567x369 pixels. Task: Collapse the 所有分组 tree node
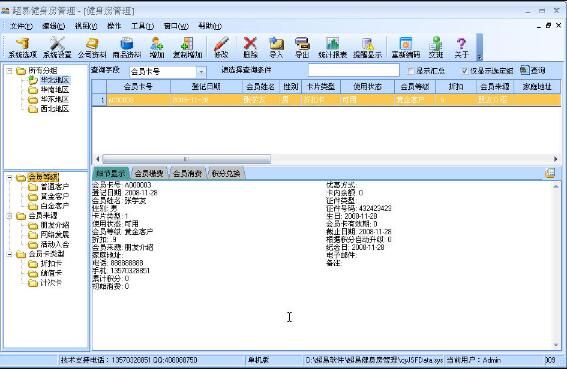click(10, 71)
